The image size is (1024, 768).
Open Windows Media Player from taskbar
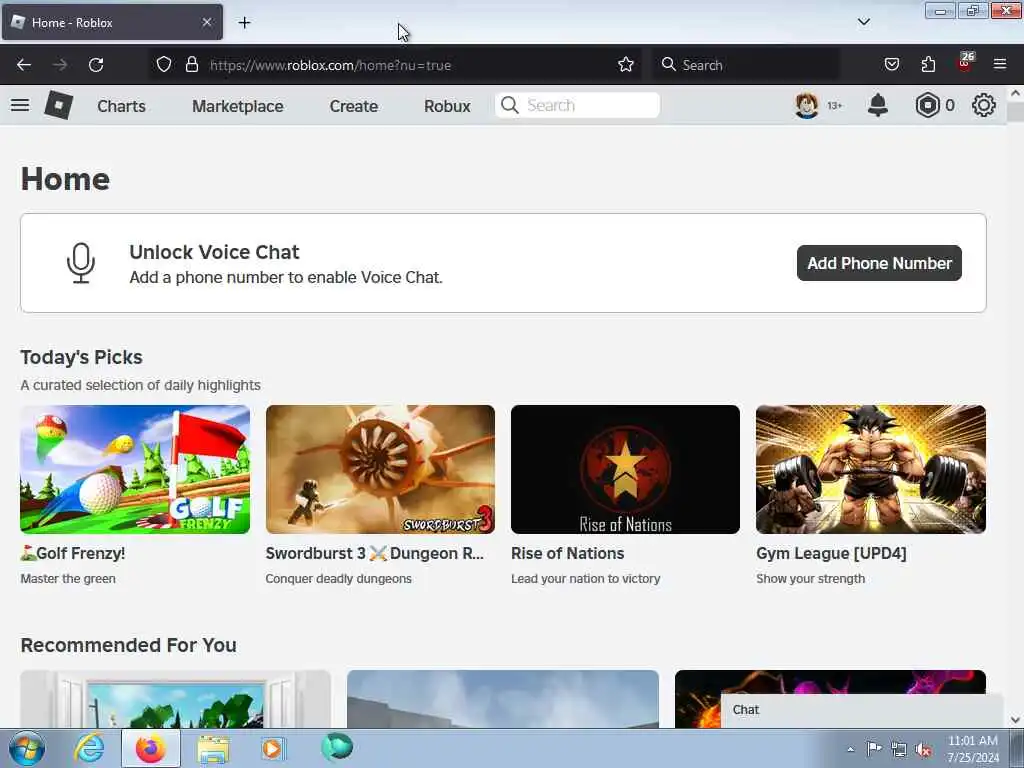click(272, 748)
